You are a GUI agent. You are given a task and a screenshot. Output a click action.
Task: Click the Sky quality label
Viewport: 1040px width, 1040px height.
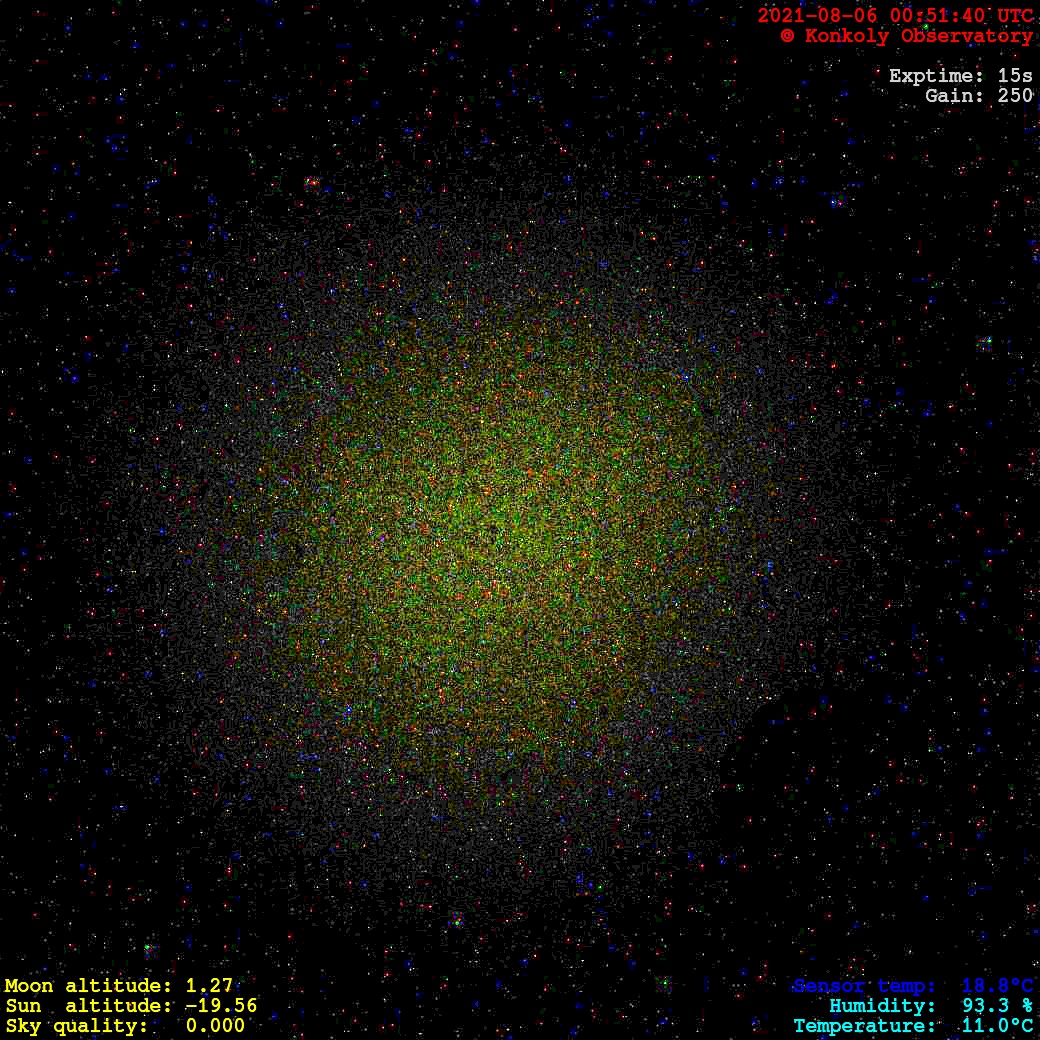[x=76, y=1026]
